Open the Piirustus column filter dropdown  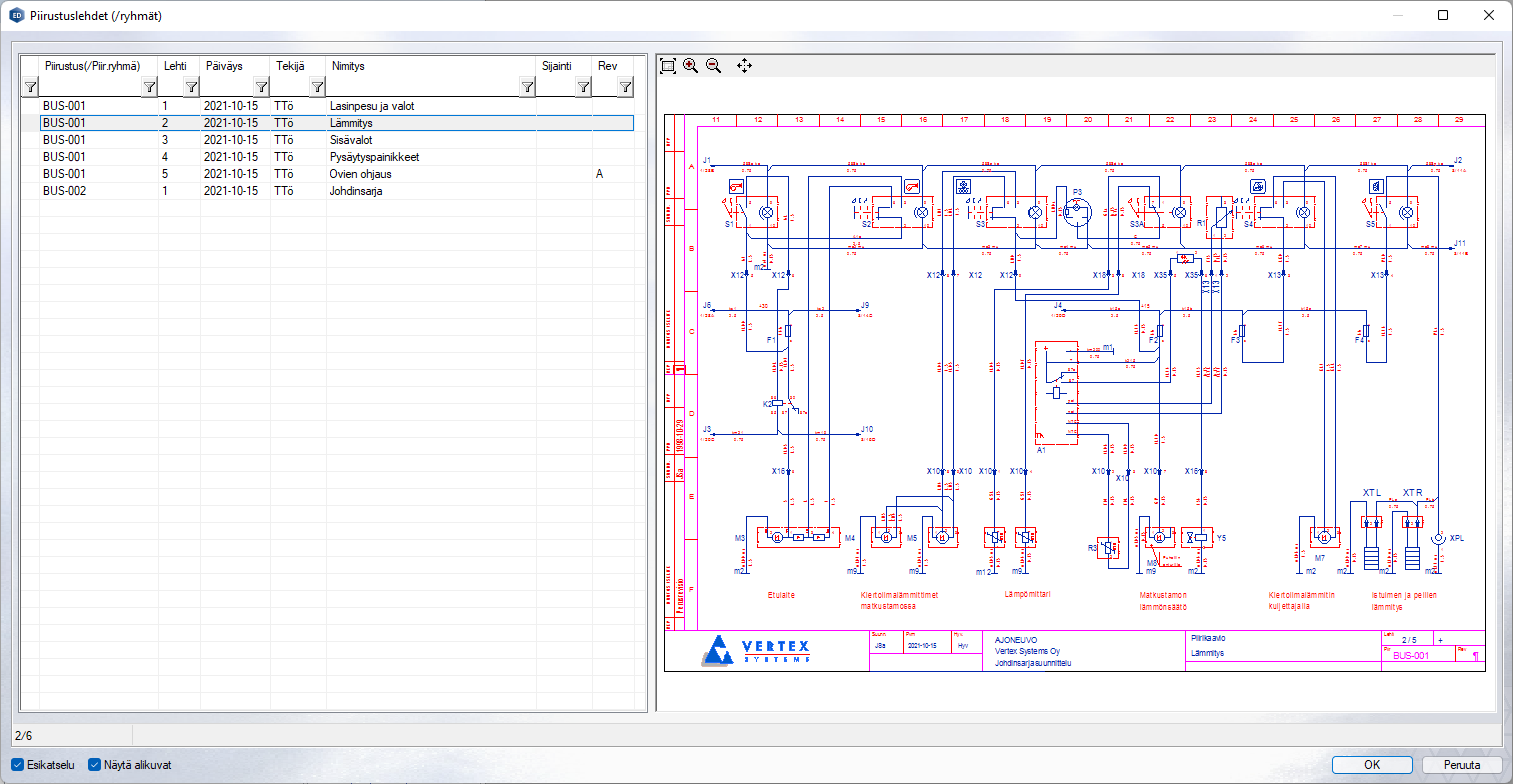click(x=149, y=88)
